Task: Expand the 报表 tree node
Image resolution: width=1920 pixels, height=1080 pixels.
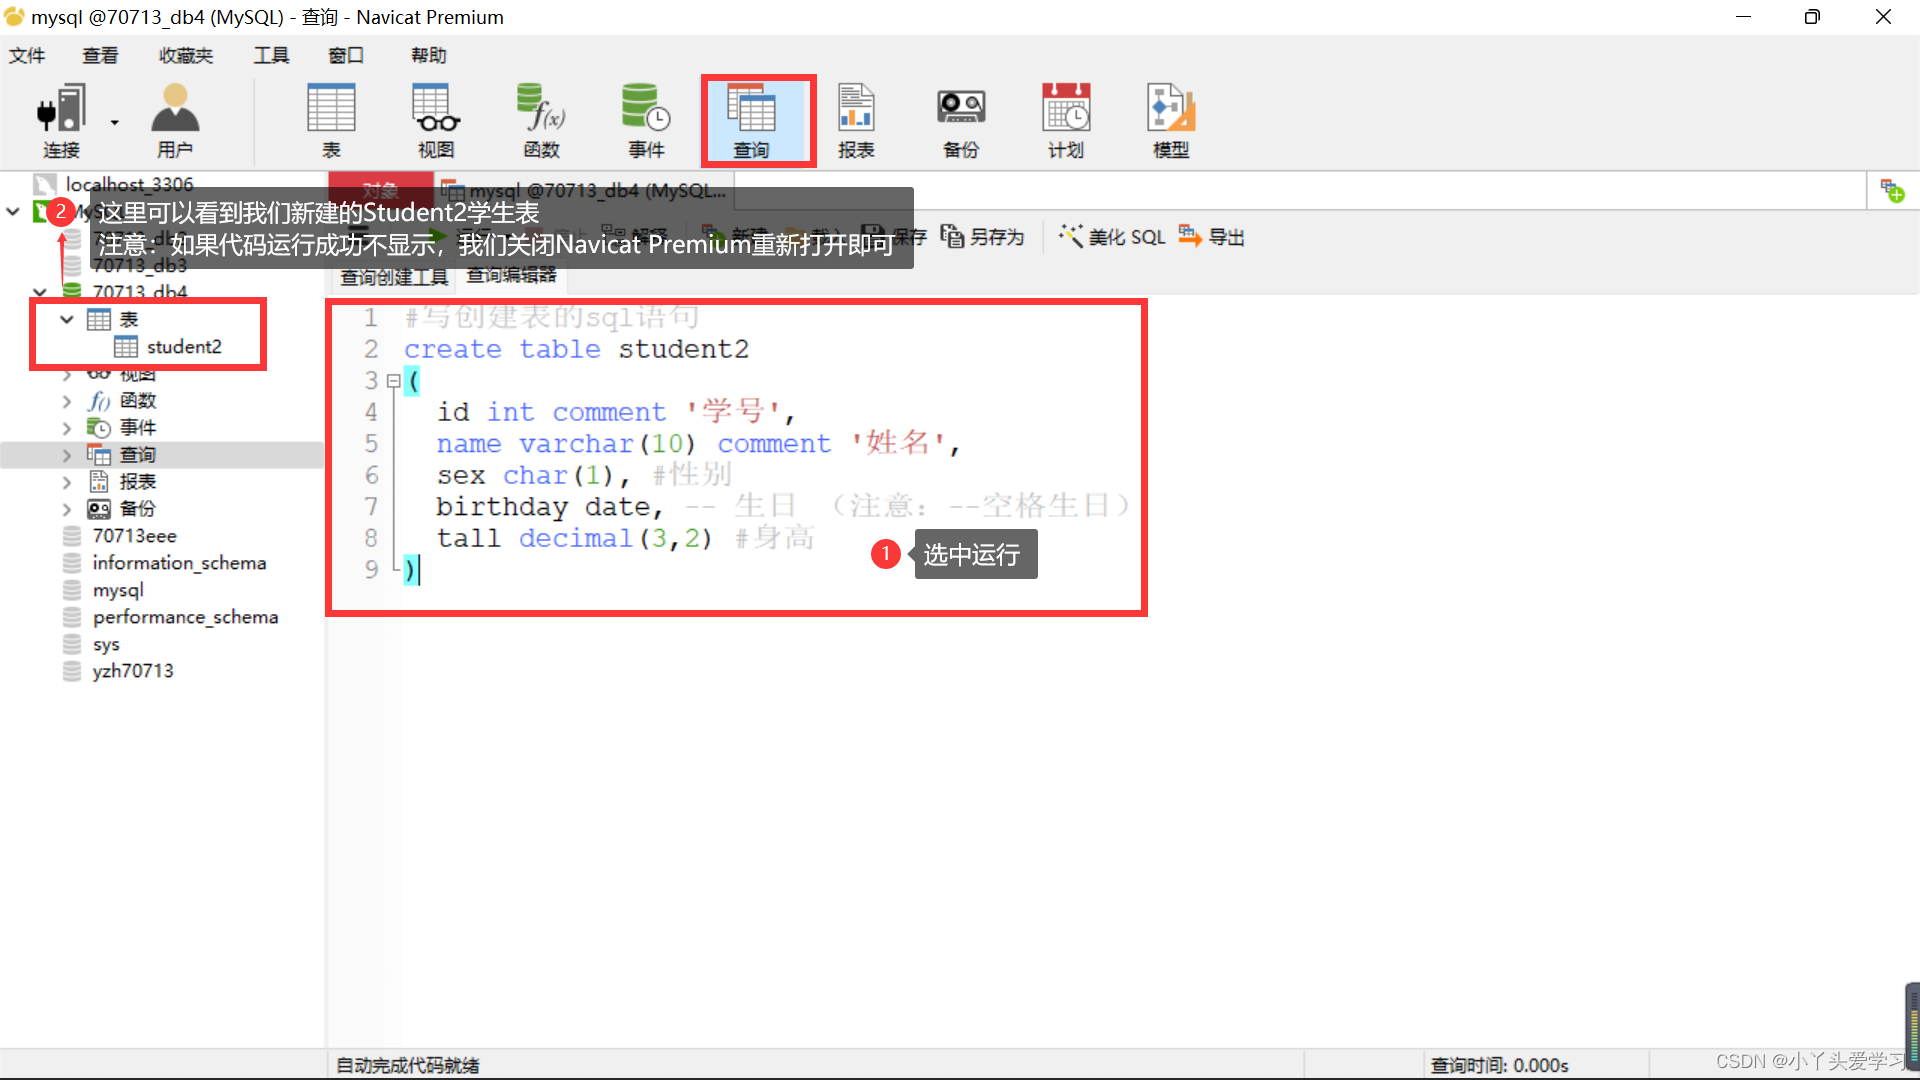Action: [x=67, y=482]
